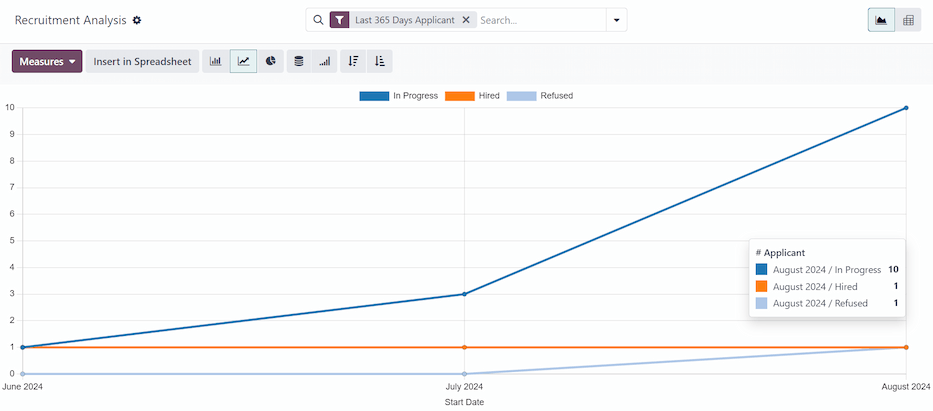Switch to pie chart view

(271, 61)
